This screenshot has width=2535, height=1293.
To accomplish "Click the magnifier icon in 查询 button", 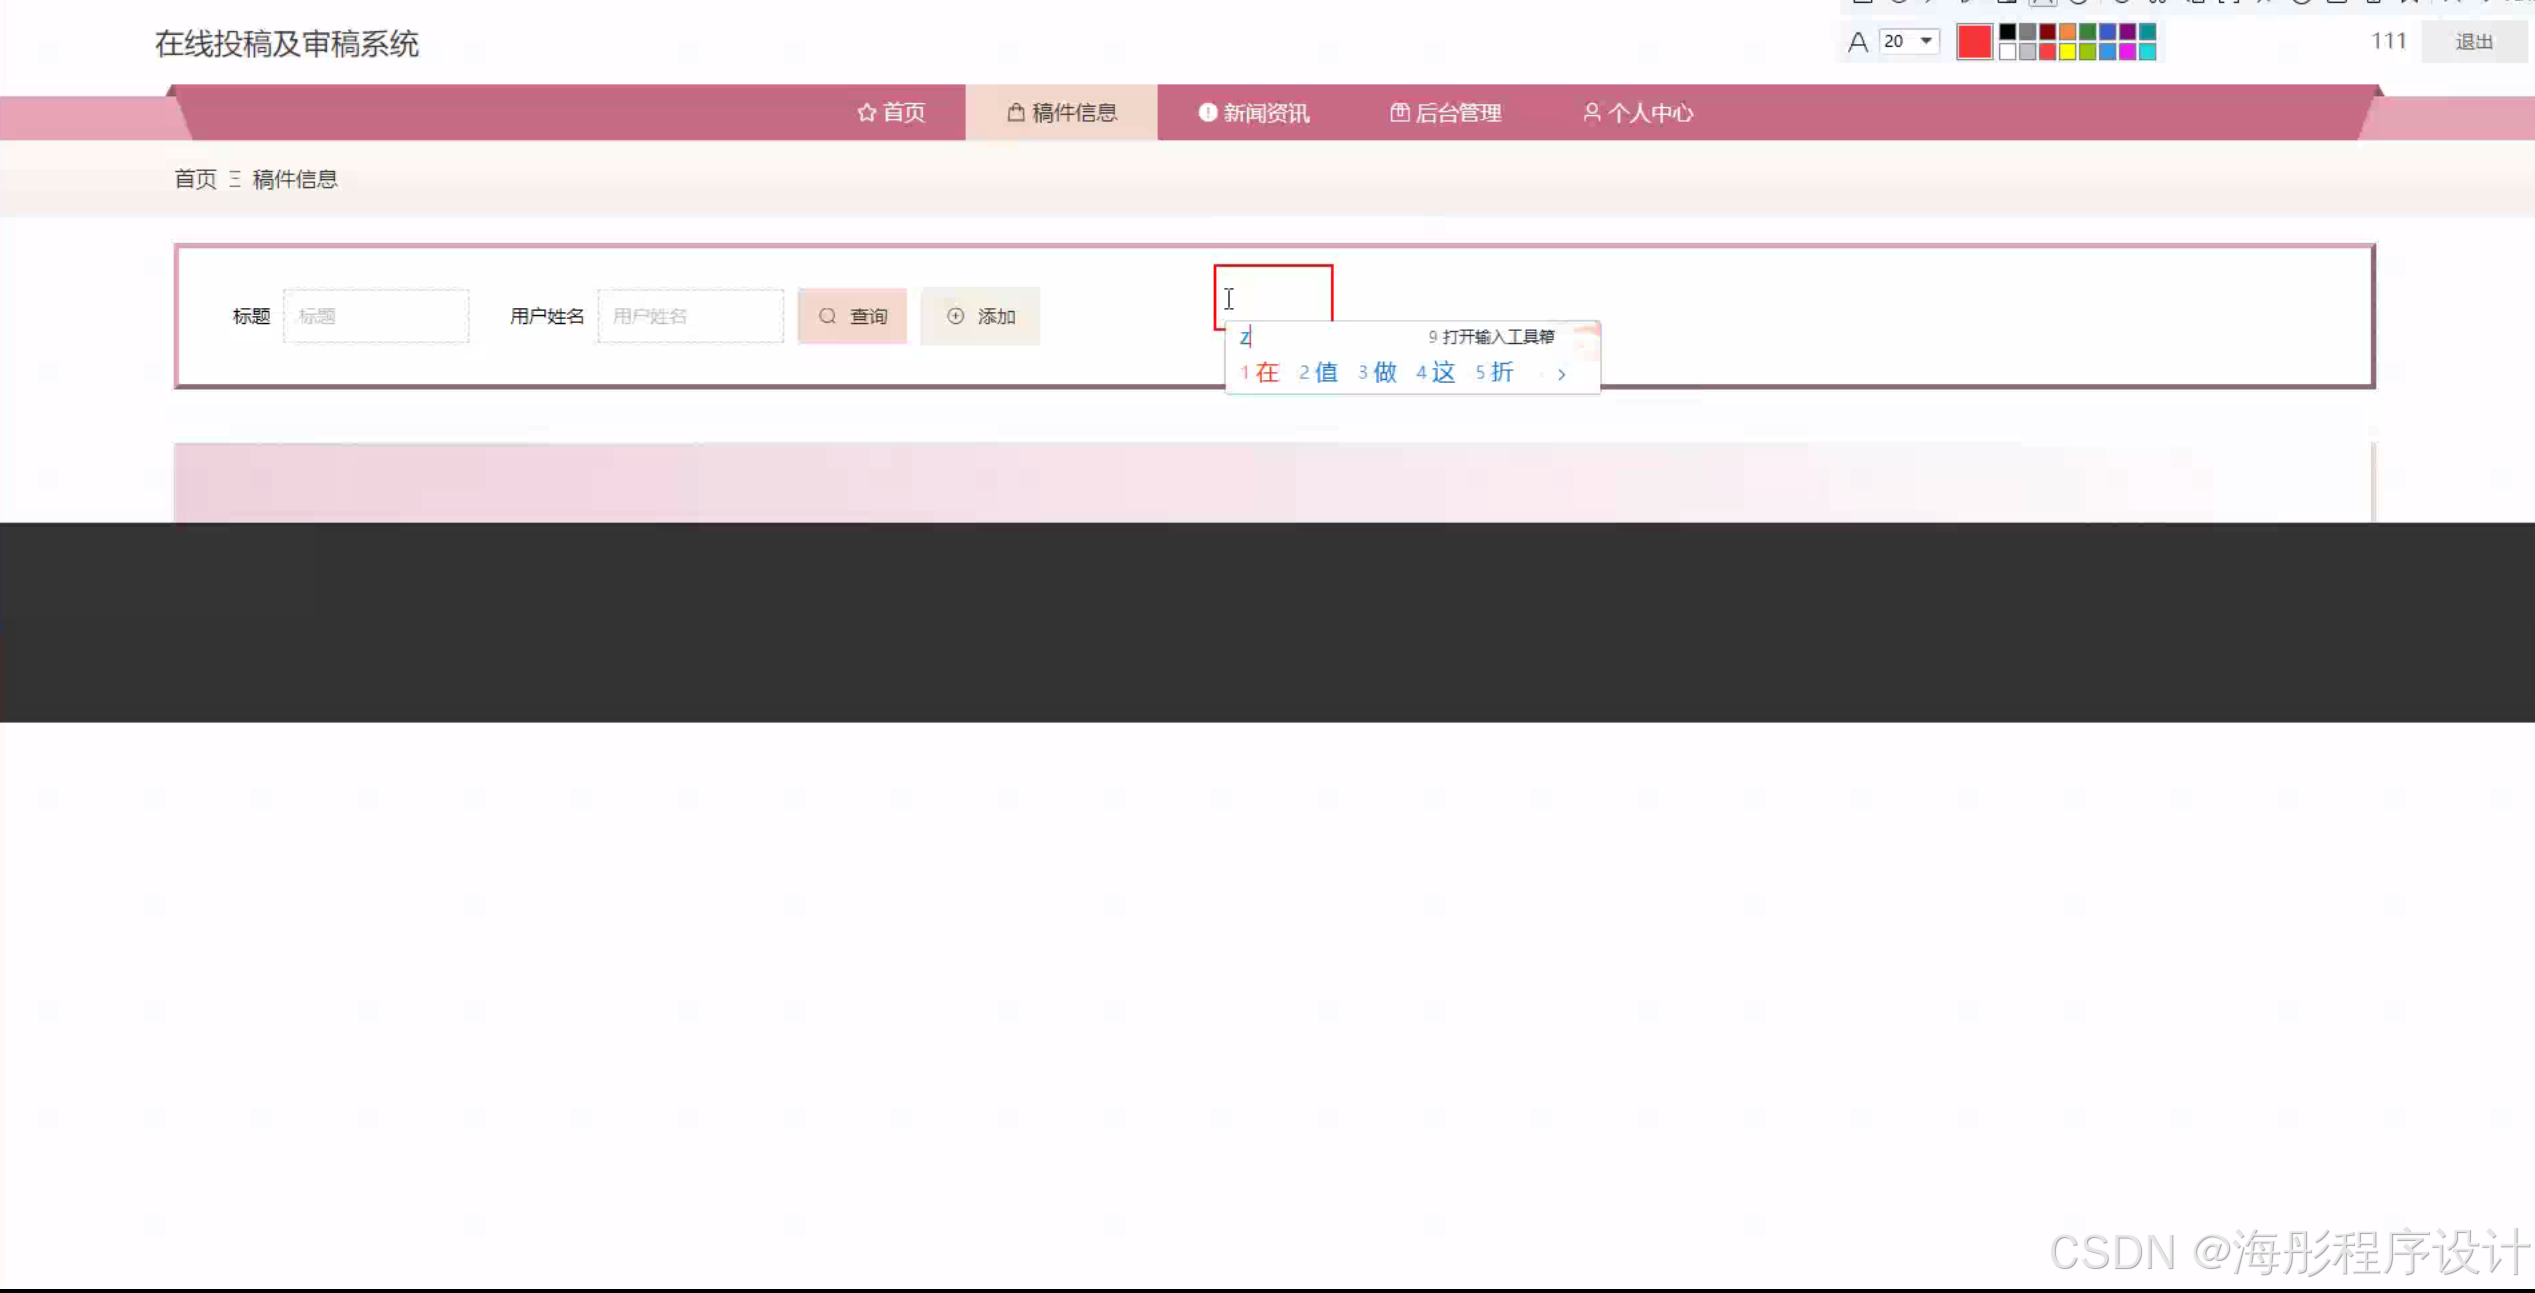I will coord(827,316).
